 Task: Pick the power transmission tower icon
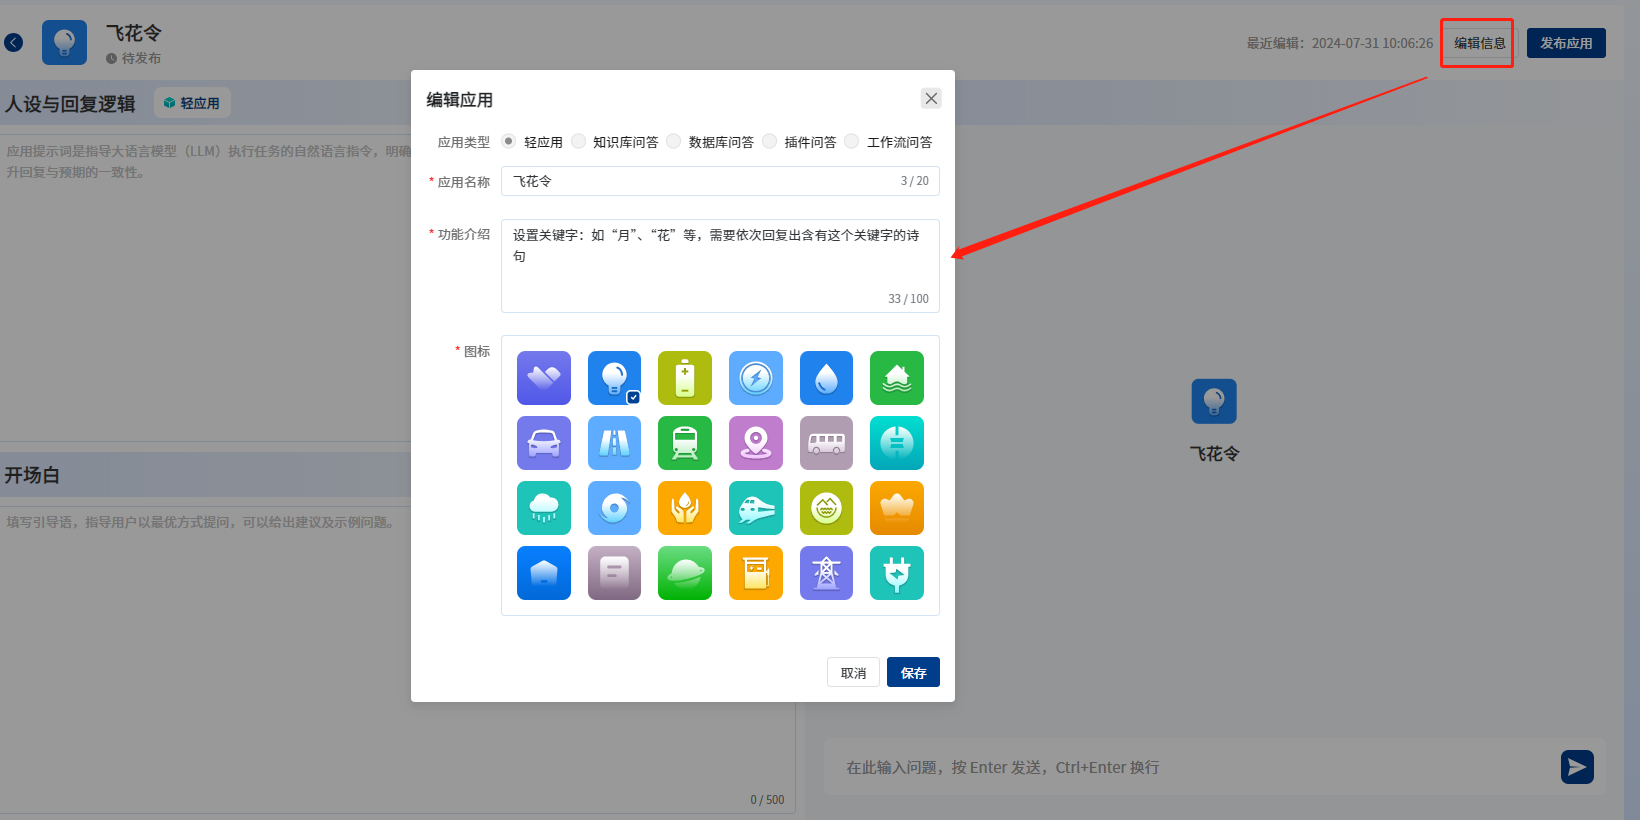coord(826,573)
